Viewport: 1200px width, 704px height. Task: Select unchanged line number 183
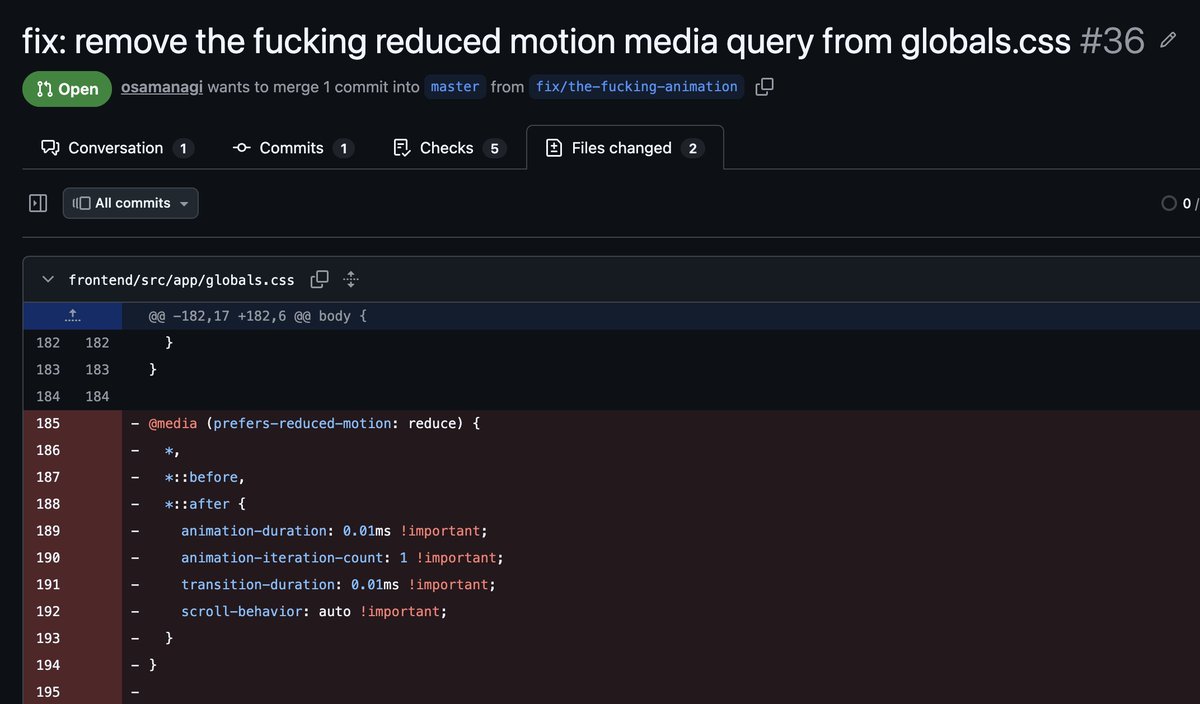tap(48, 370)
